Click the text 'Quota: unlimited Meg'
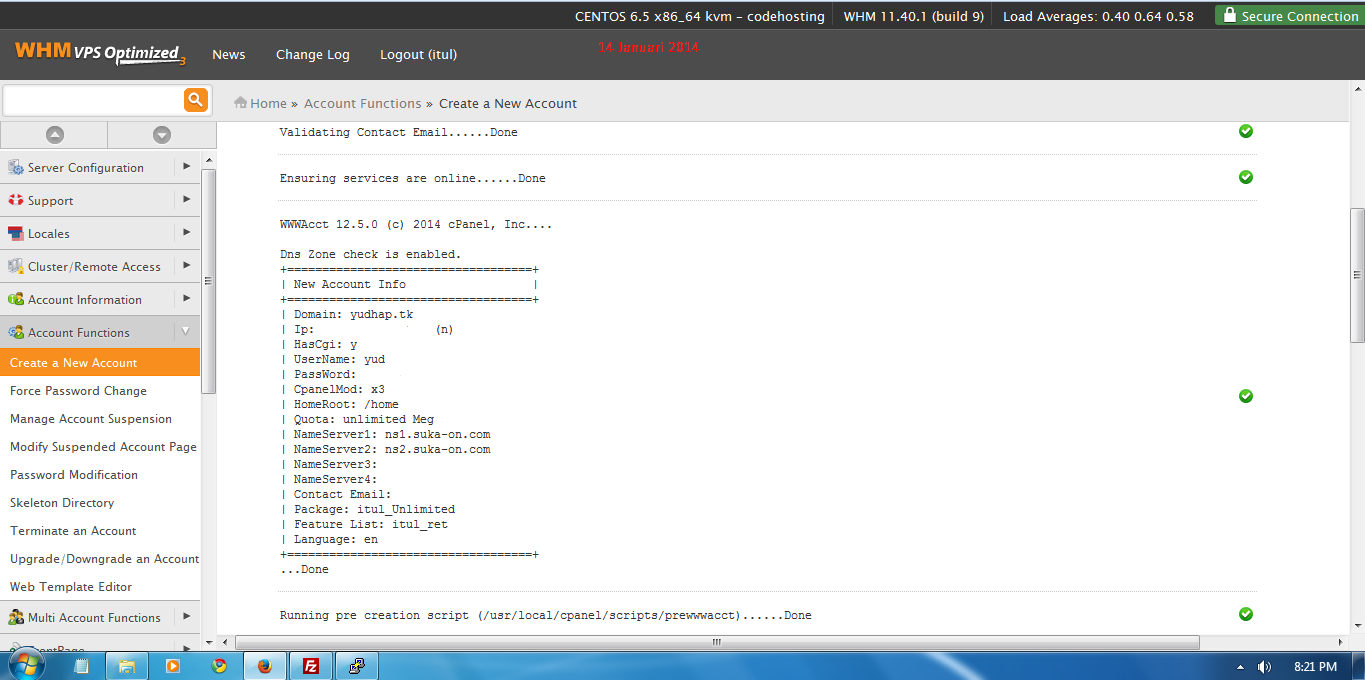The height and width of the screenshot is (680, 1365). coord(364,419)
